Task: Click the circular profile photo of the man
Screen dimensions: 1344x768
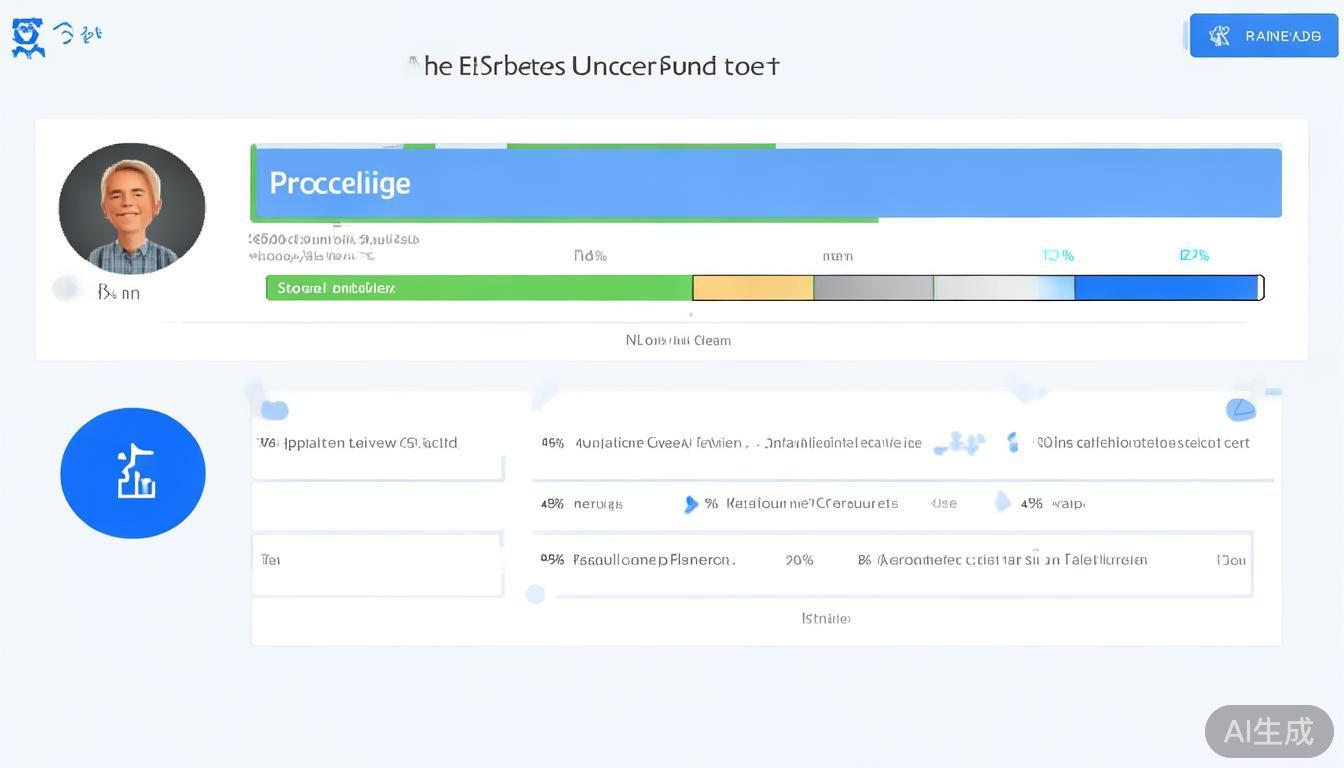Action: coord(132,208)
